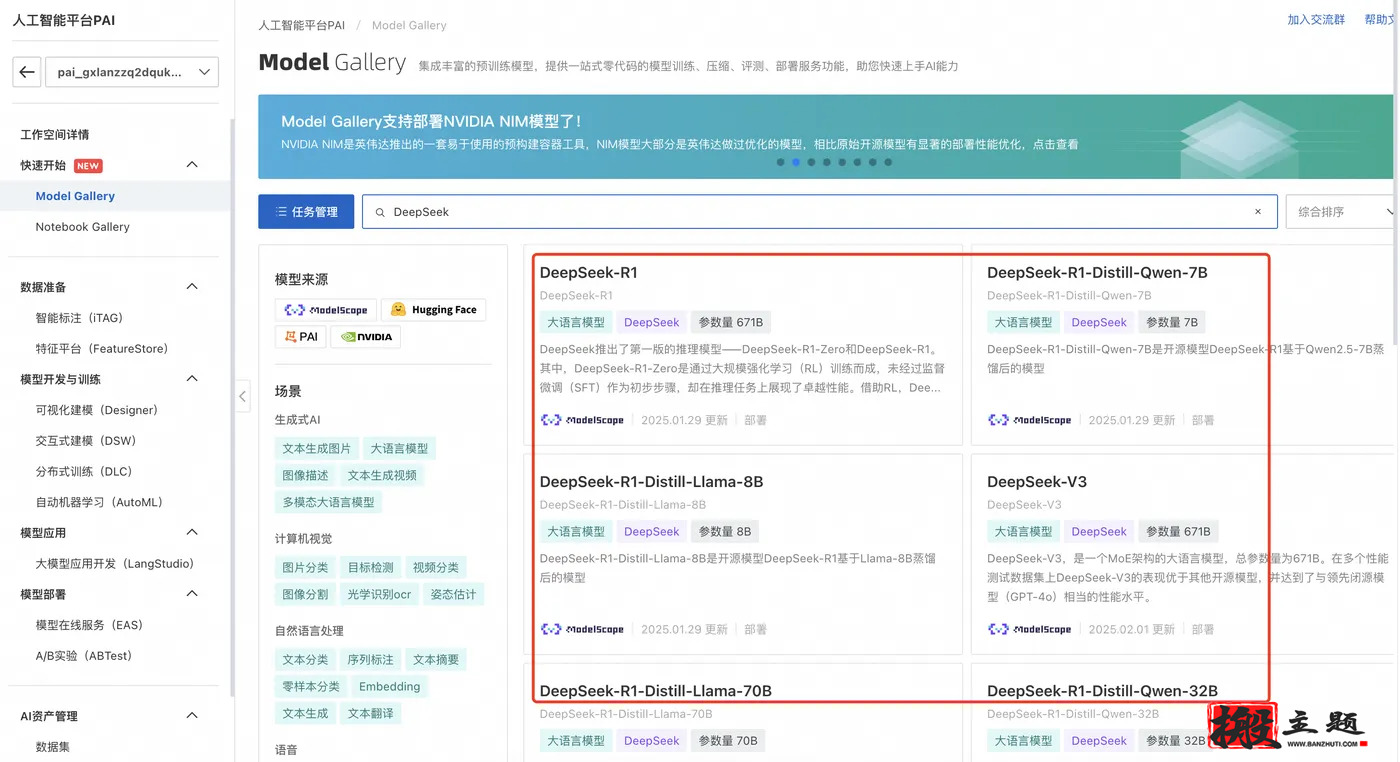Open the 综合排序 sort dropdown

pyautogui.click(x=1340, y=212)
